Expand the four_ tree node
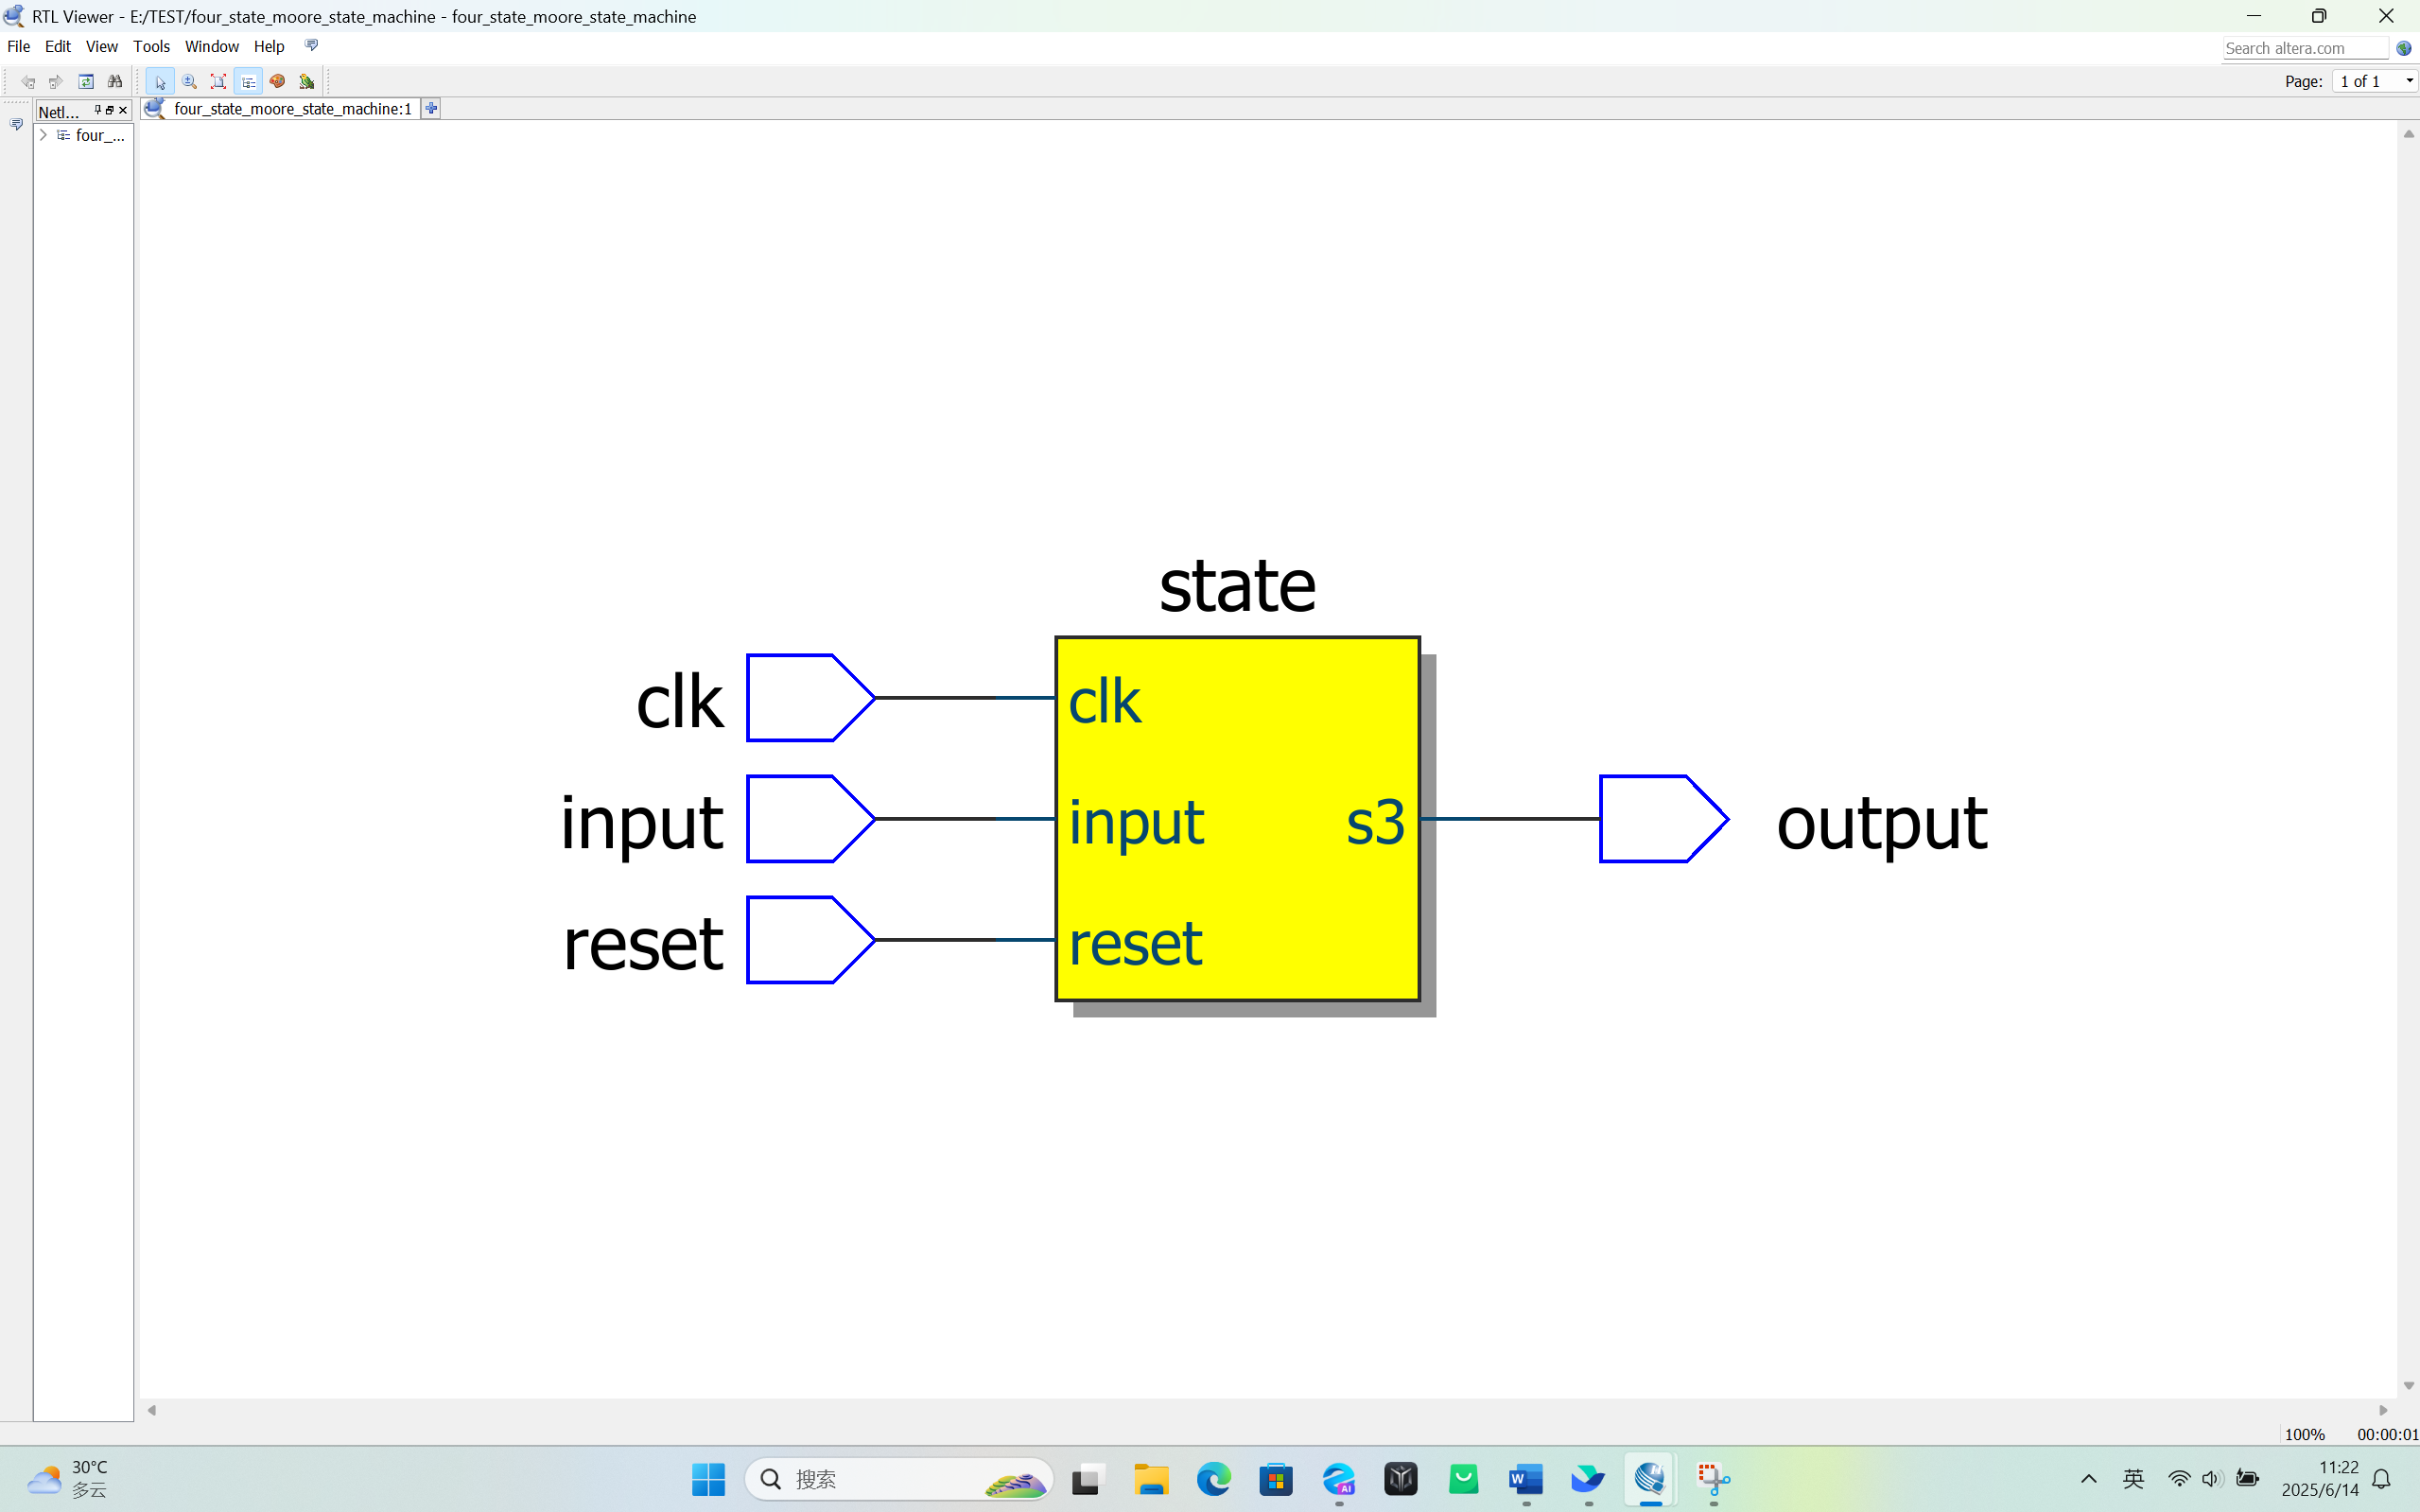This screenshot has width=2420, height=1512. tap(43, 135)
